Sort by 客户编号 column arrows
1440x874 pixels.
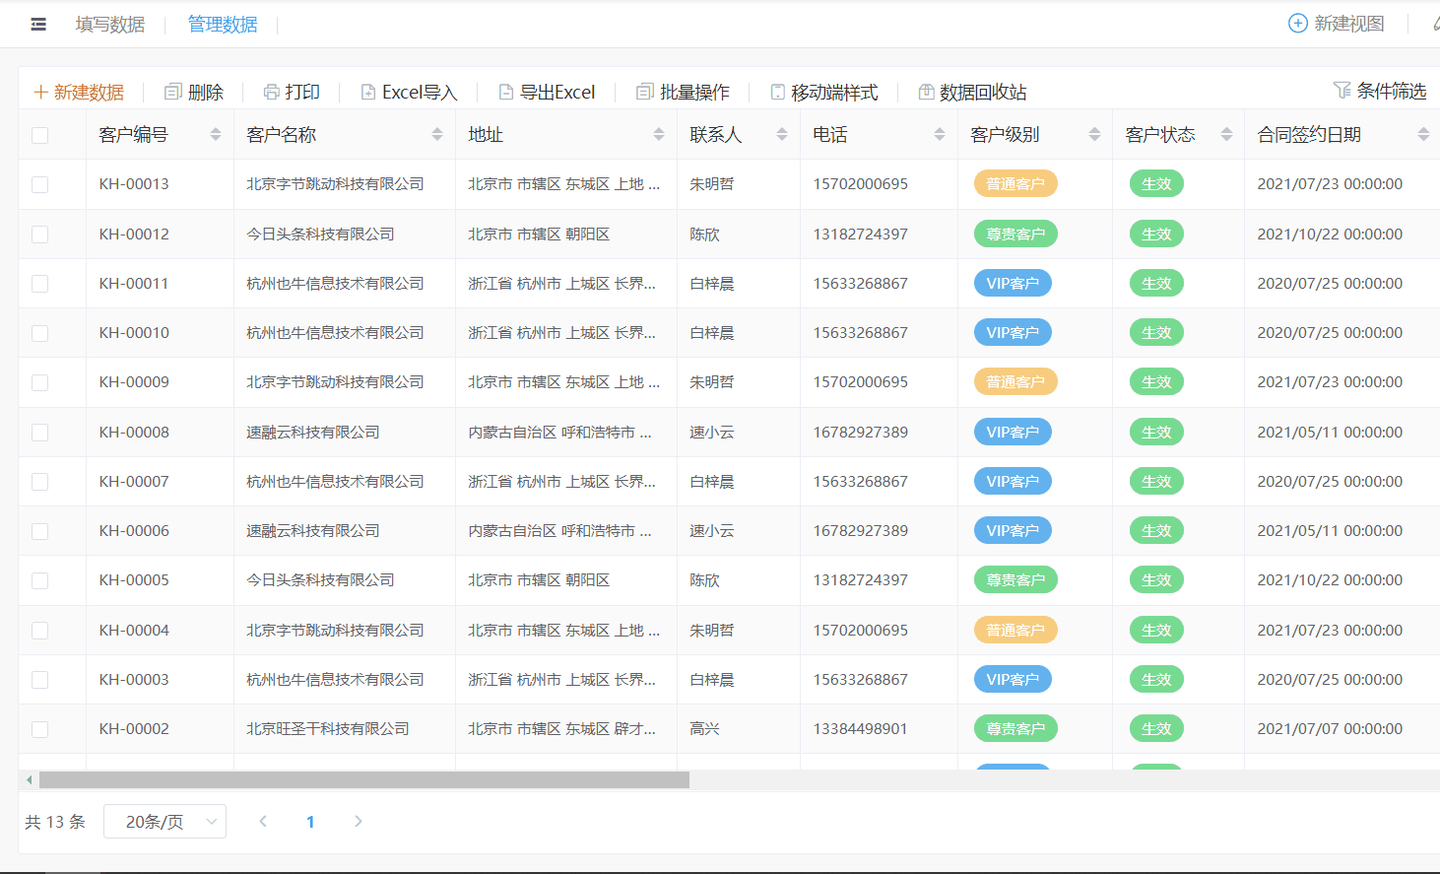pyautogui.click(x=215, y=134)
